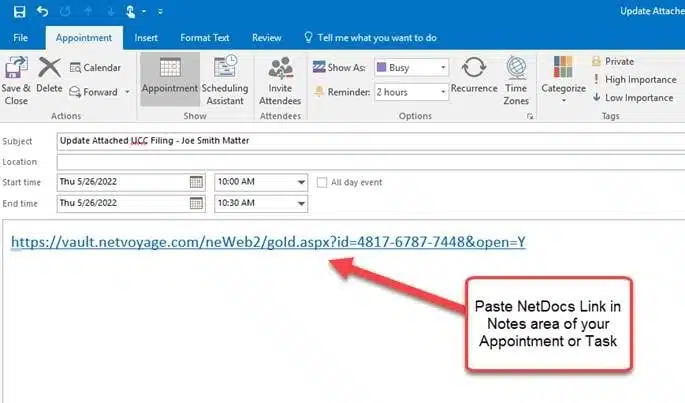Open the Customize Quick Access Toolbar arrow
Screen dimensions: 685x403
(x=160, y=12)
